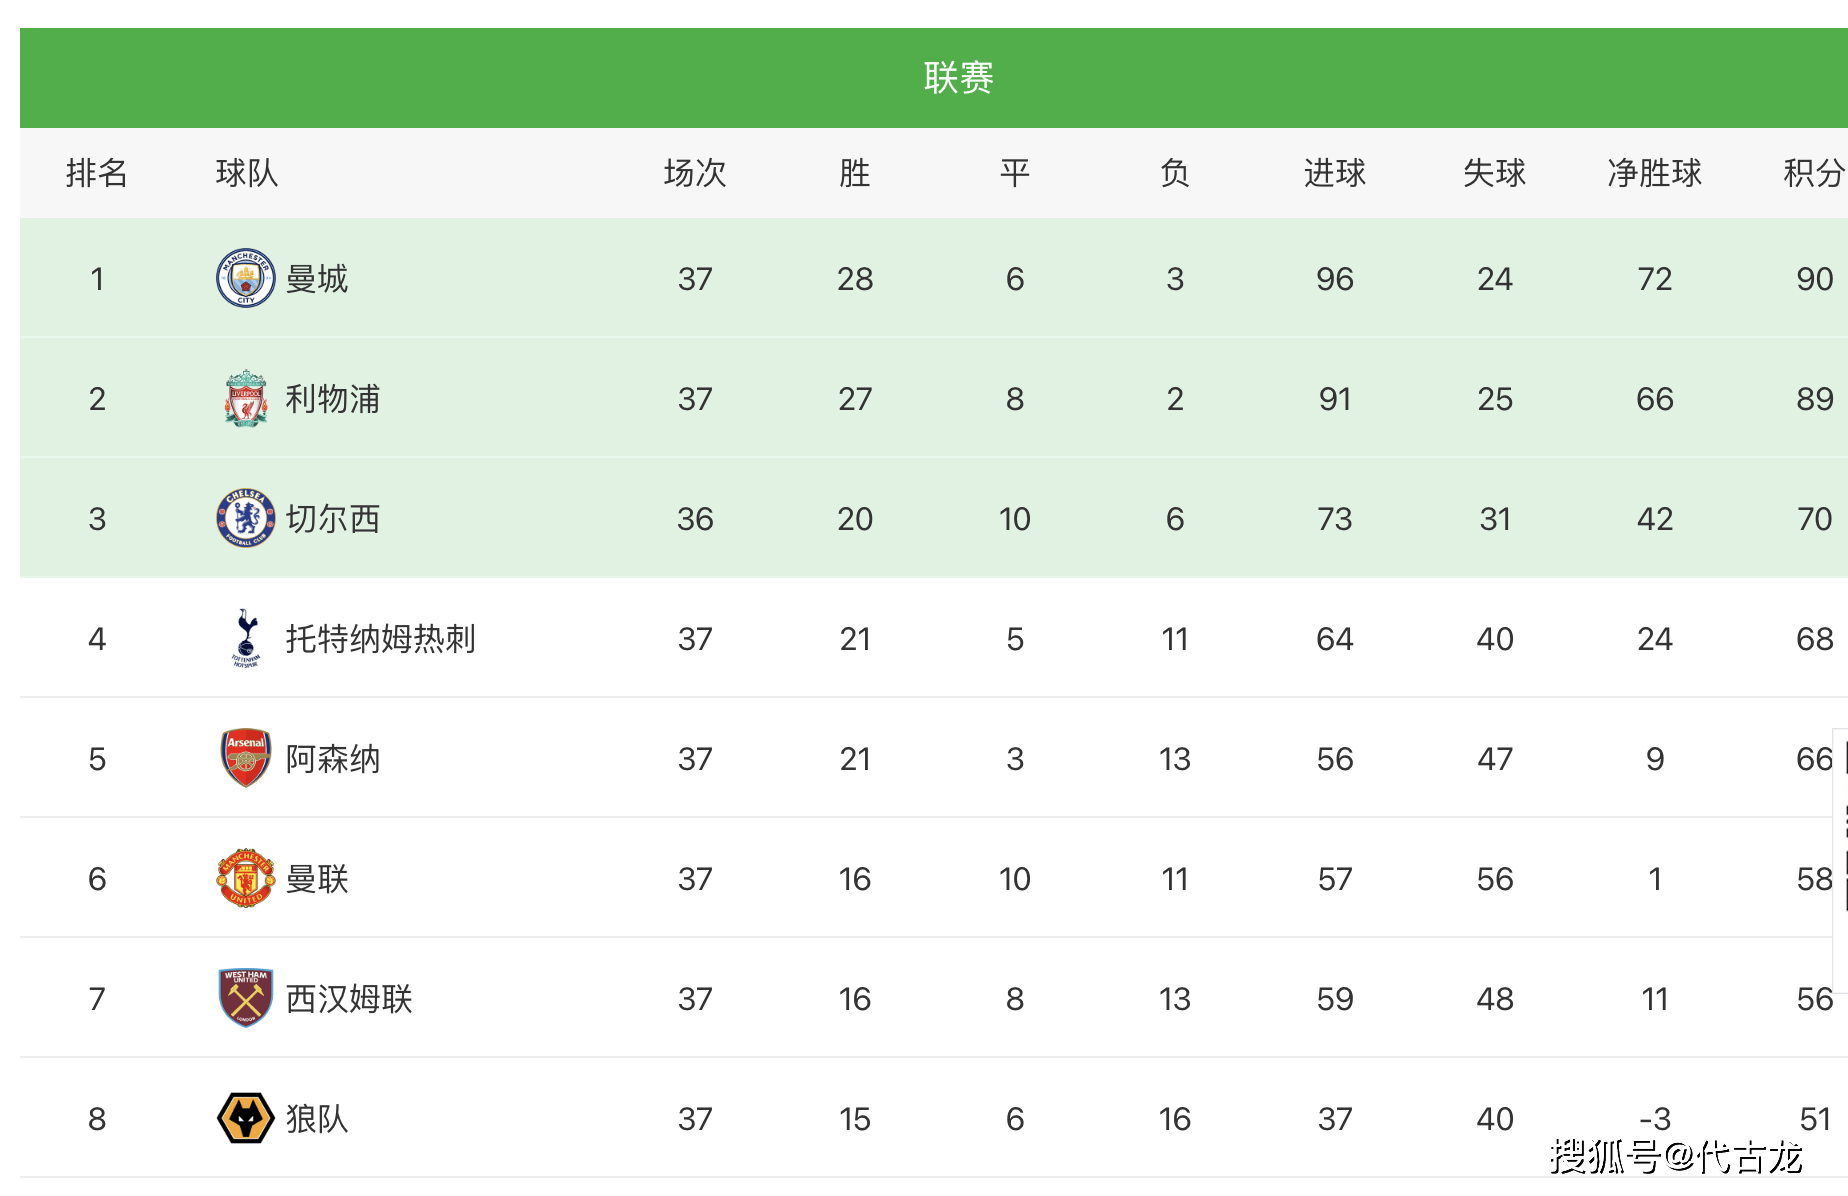Click the West Ham United crest
This screenshot has width=1848, height=1196.
tap(246, 998)
